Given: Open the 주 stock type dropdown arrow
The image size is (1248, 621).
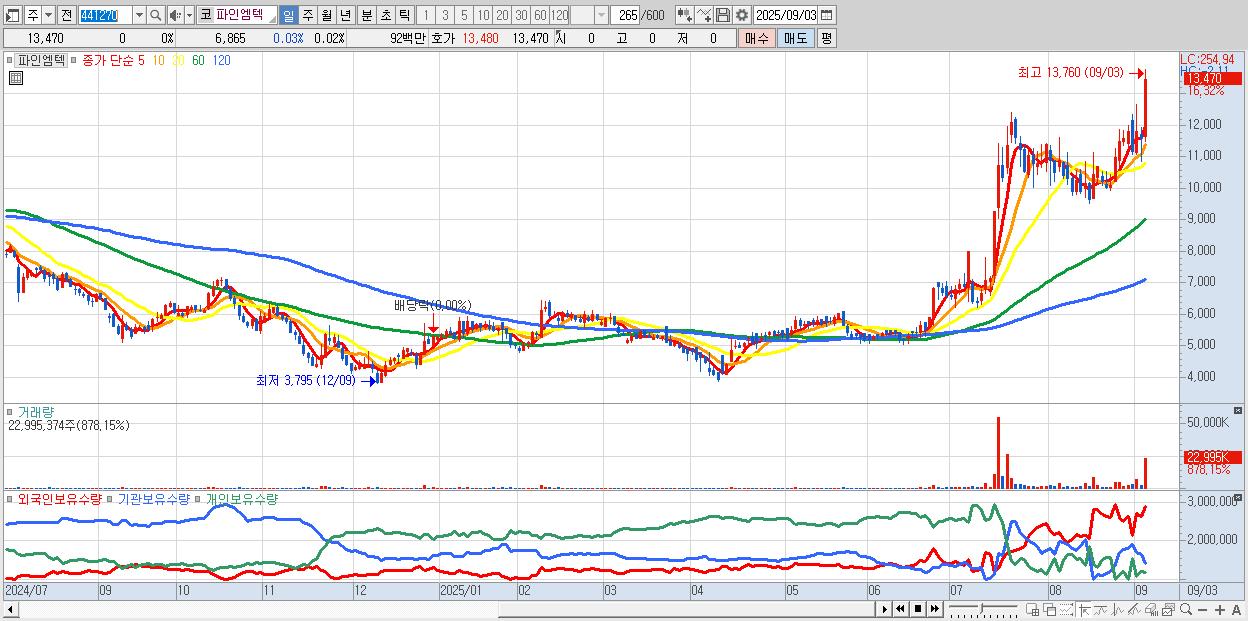Looking at the screenshot, I should coord(48,16).
